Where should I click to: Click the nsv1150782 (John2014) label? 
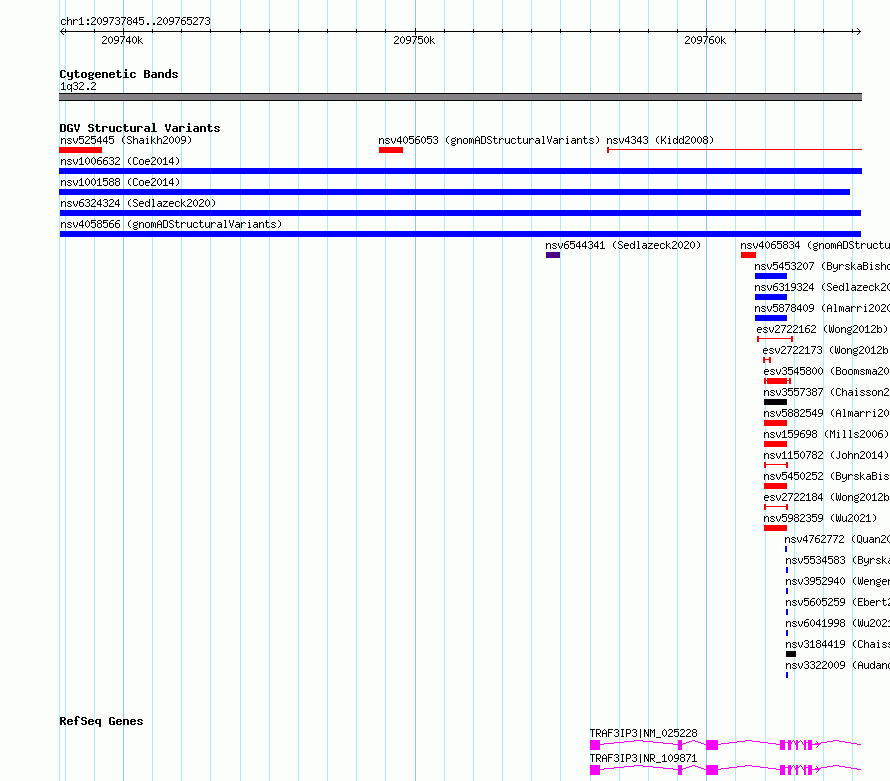pos(826,455)
